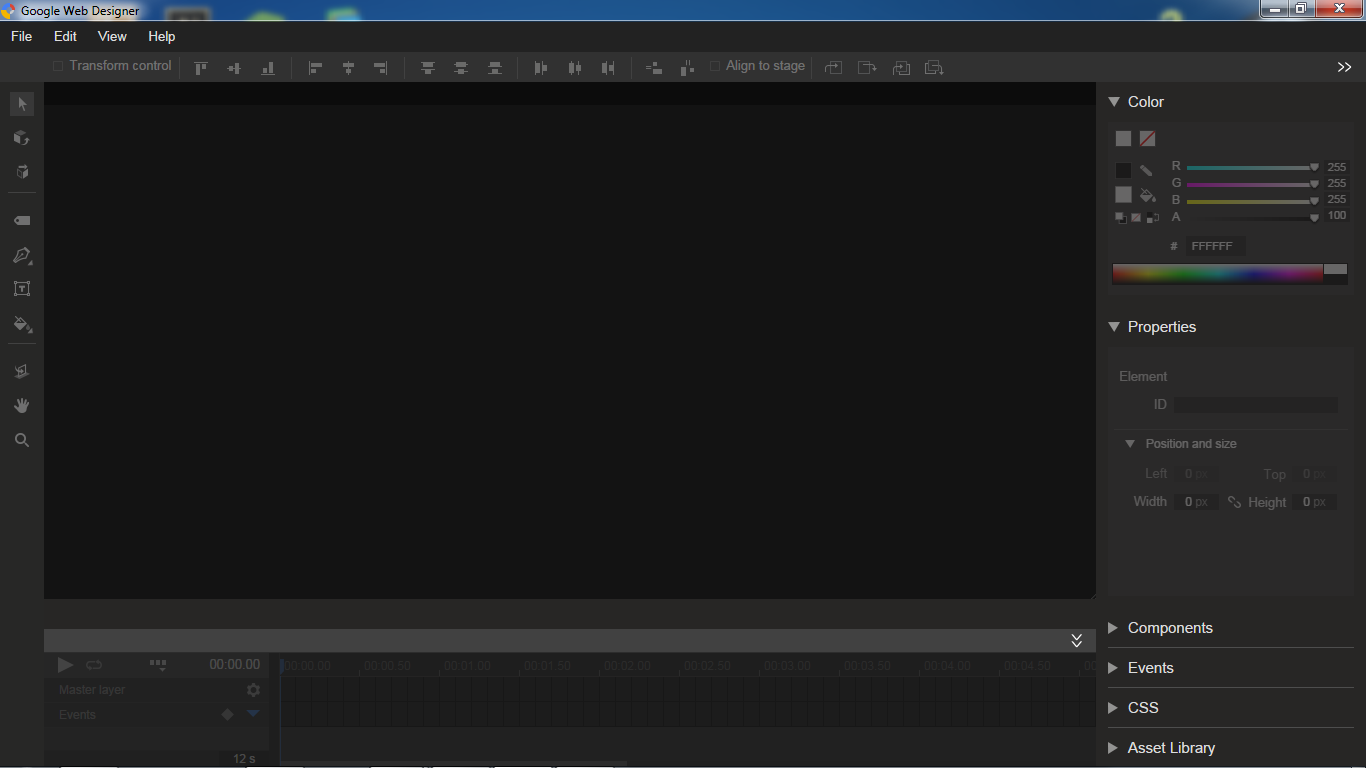The width and height of the screenshot is (1366, 768).
Task: Enable the Align to stage checkbox
Action: [715, 66]
